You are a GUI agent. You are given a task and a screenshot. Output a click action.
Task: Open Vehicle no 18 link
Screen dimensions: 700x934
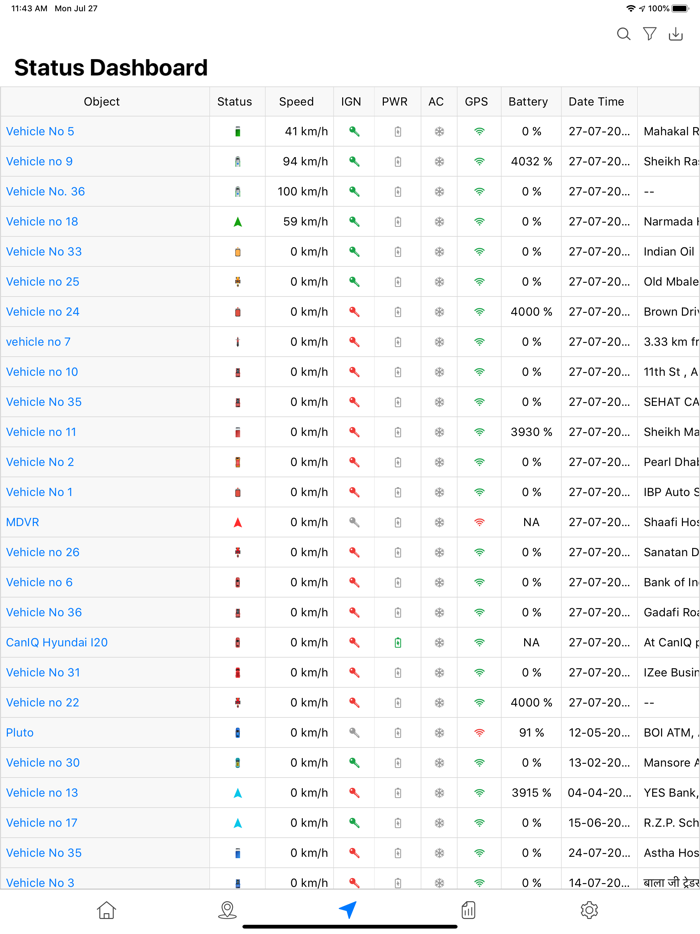click(42, 222)
